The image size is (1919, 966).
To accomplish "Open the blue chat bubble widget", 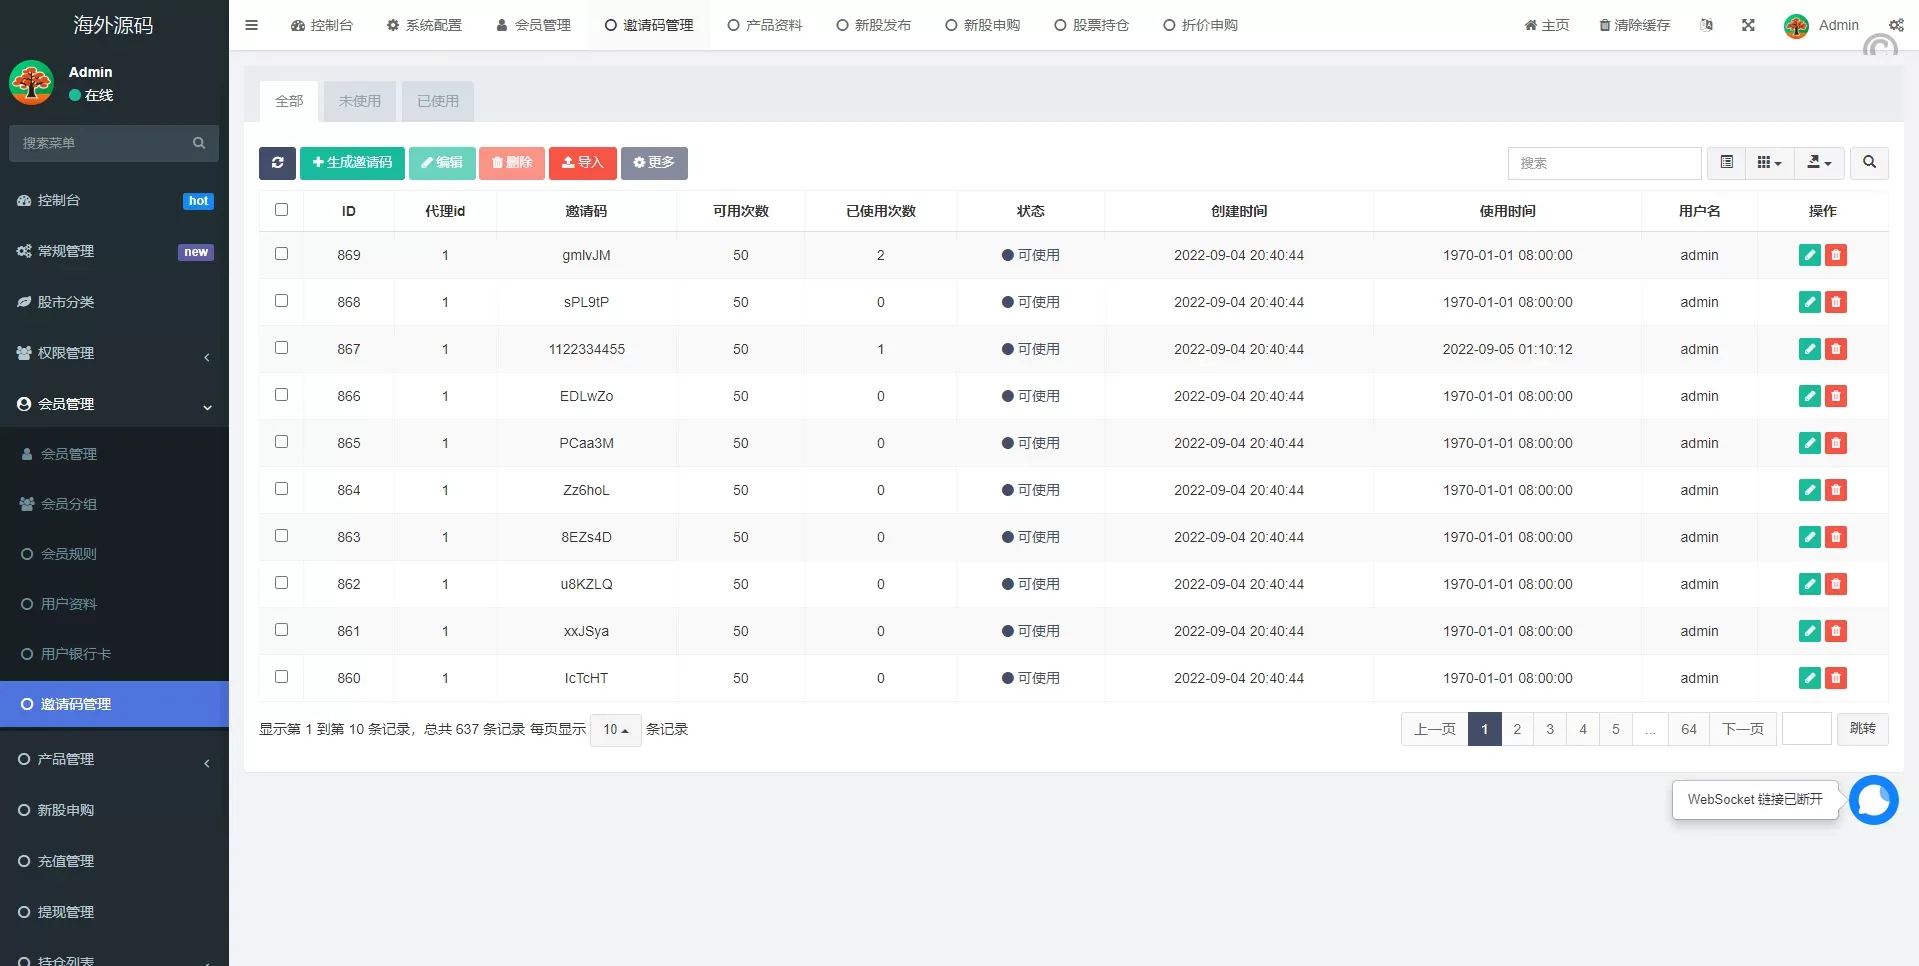I will click(1873, 800).
